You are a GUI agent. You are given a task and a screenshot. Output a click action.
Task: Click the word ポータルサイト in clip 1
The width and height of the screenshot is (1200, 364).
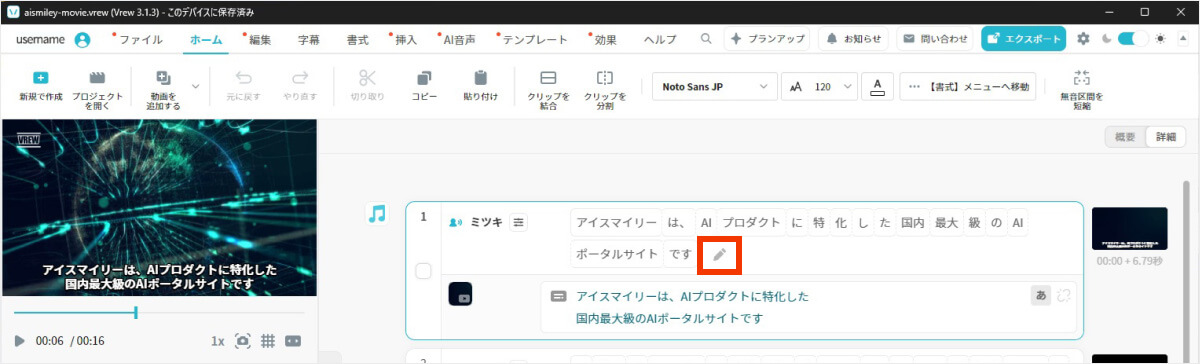[616, 254]
